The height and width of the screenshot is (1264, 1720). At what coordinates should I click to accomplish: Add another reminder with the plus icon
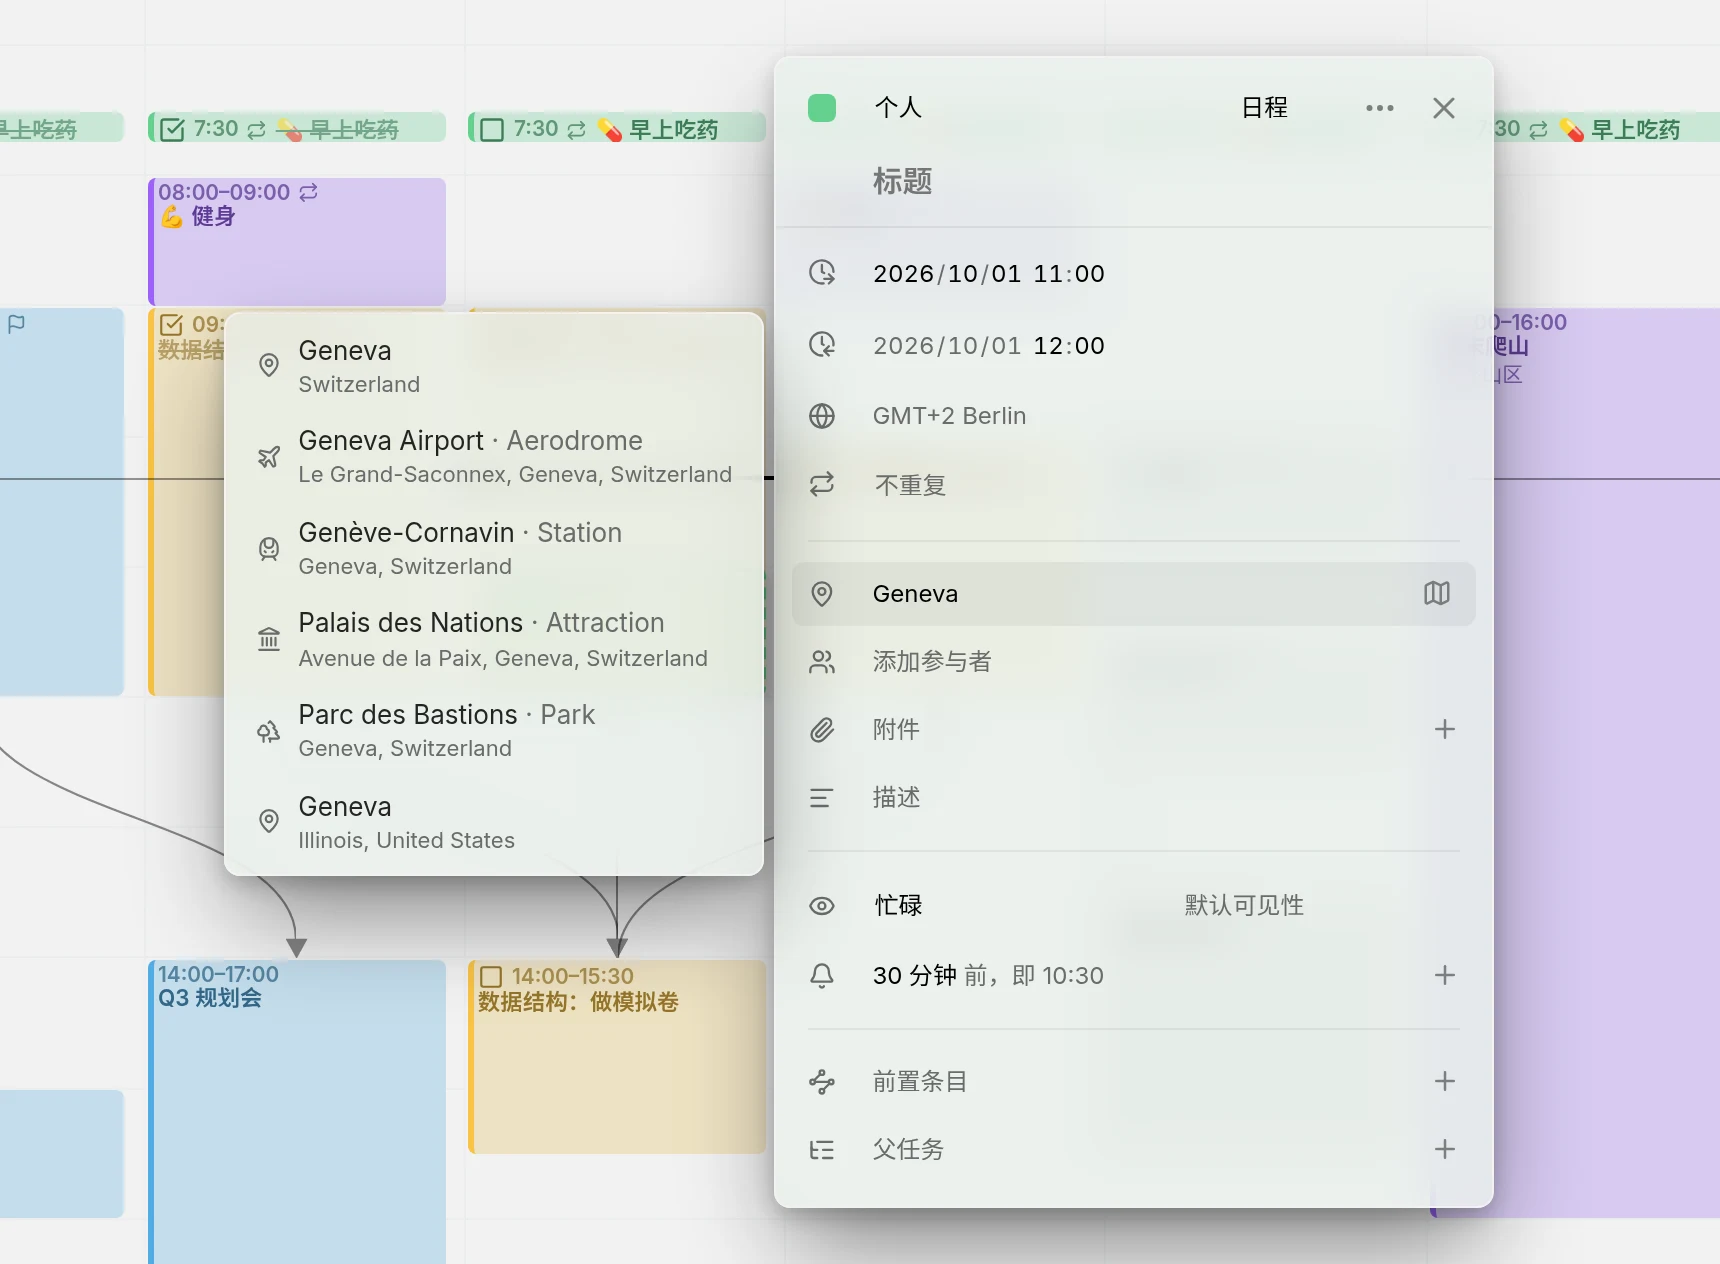tap(1444, 975)
